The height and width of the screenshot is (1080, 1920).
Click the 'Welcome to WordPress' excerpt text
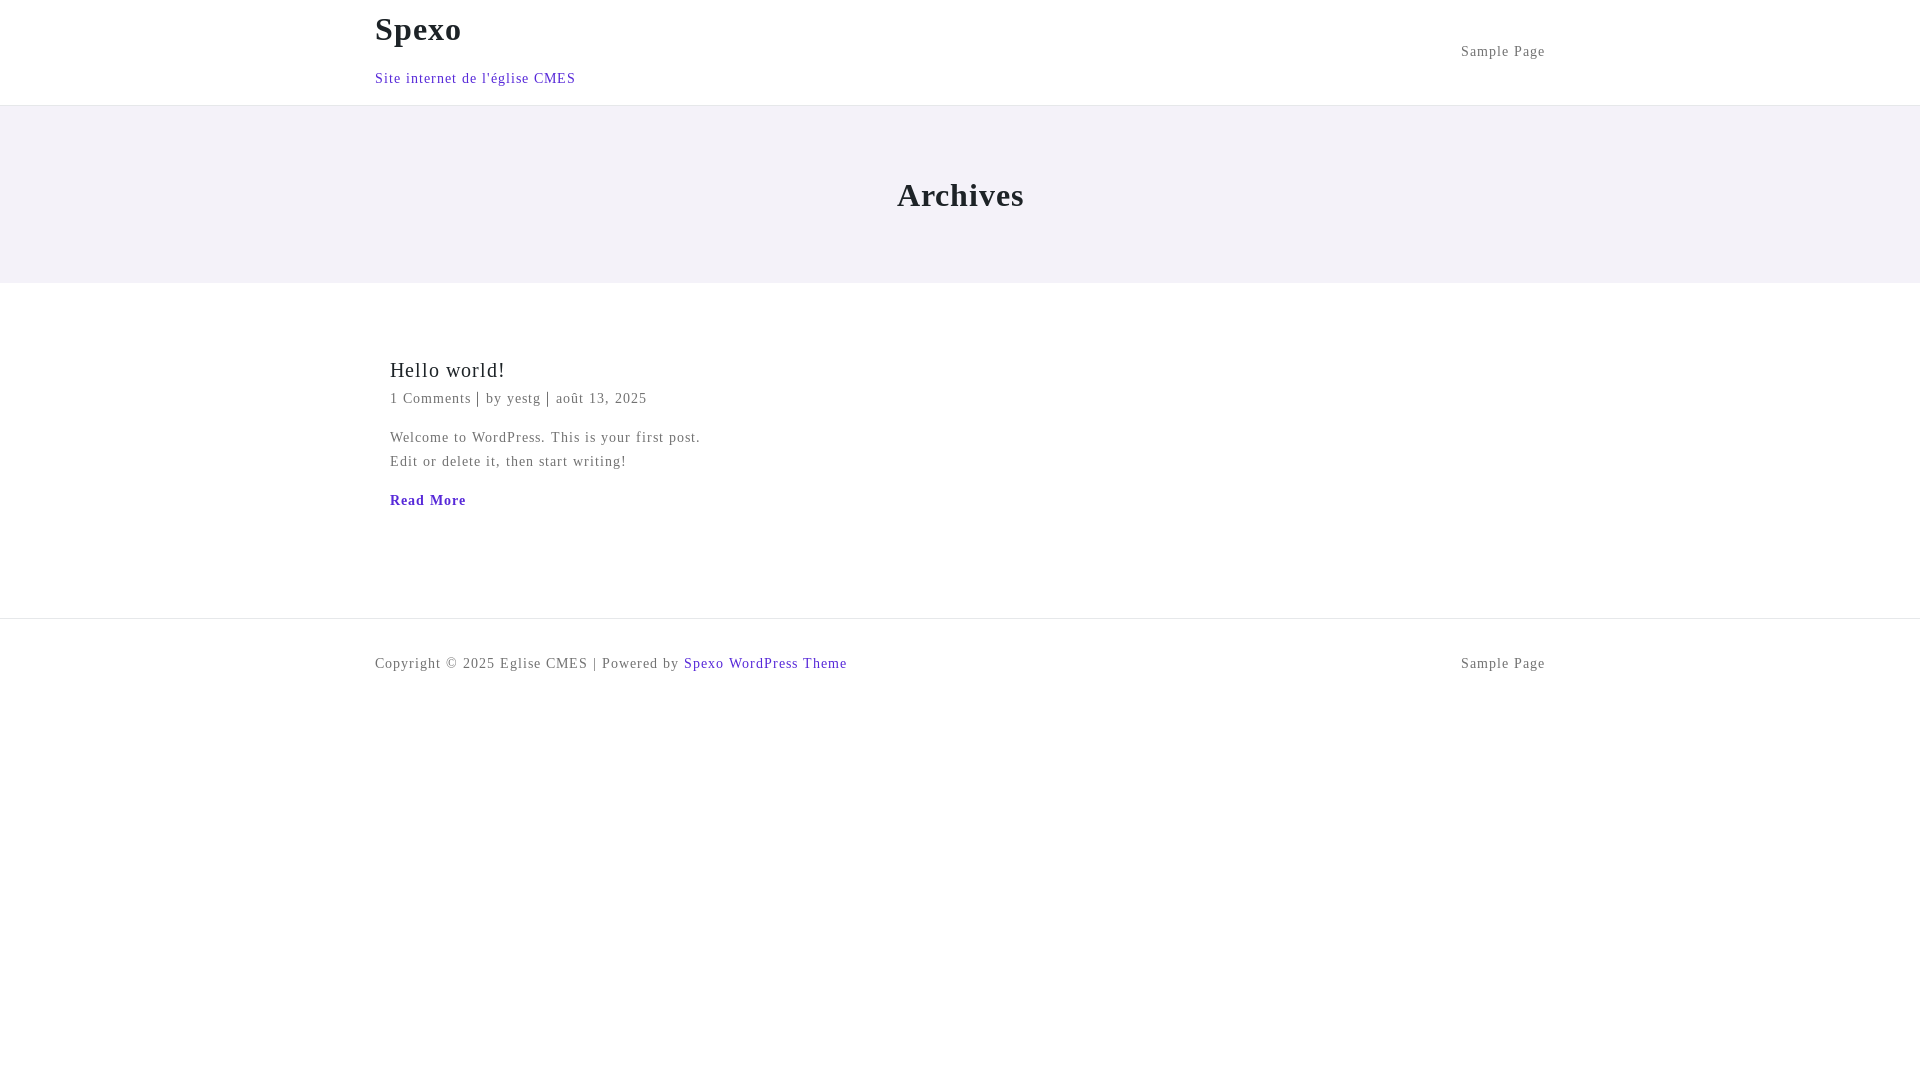(x=545, y=450)
